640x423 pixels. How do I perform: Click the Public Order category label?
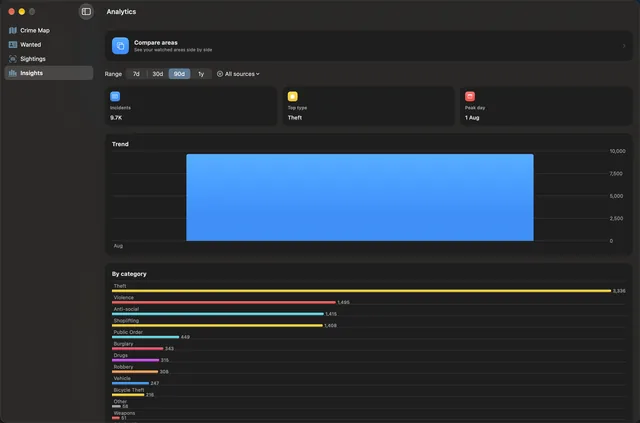(128, 332)
